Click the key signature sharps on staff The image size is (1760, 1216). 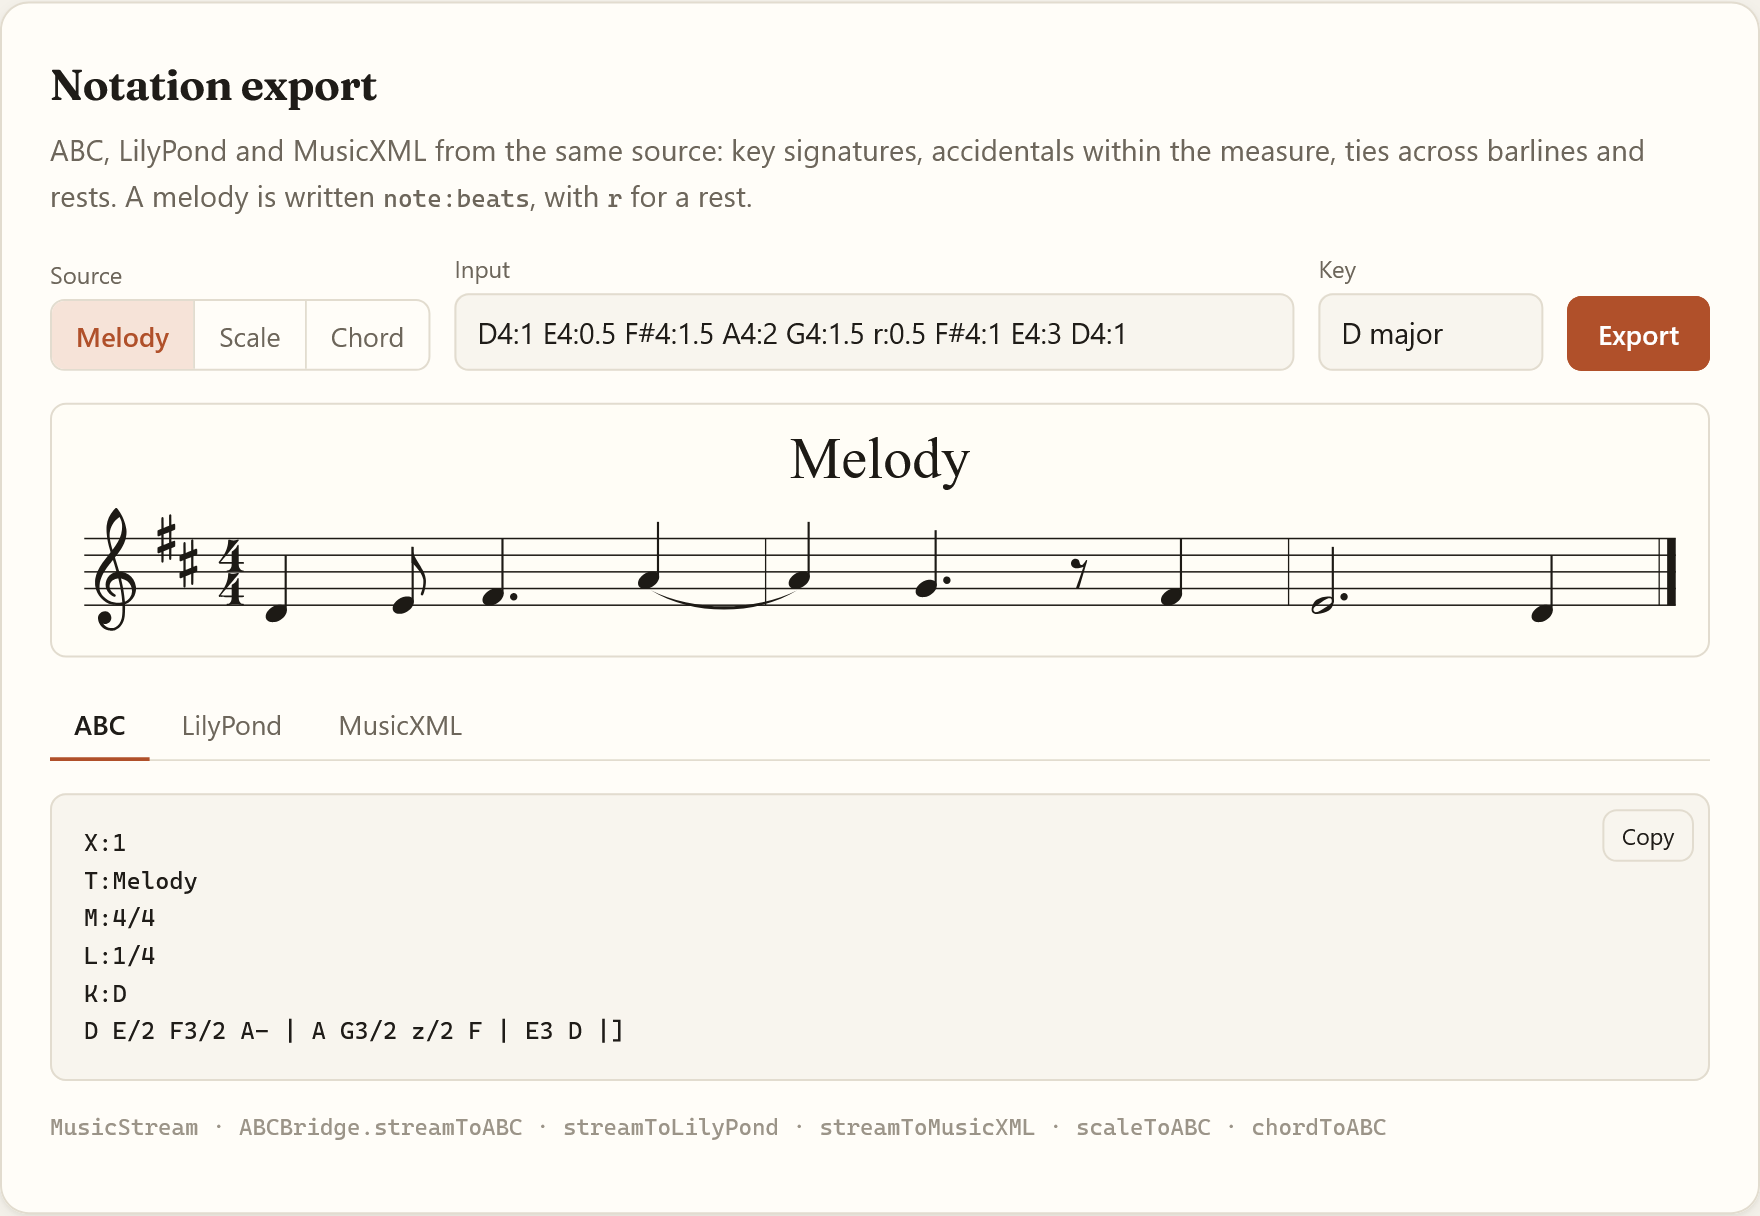click(x=178, y=551)
